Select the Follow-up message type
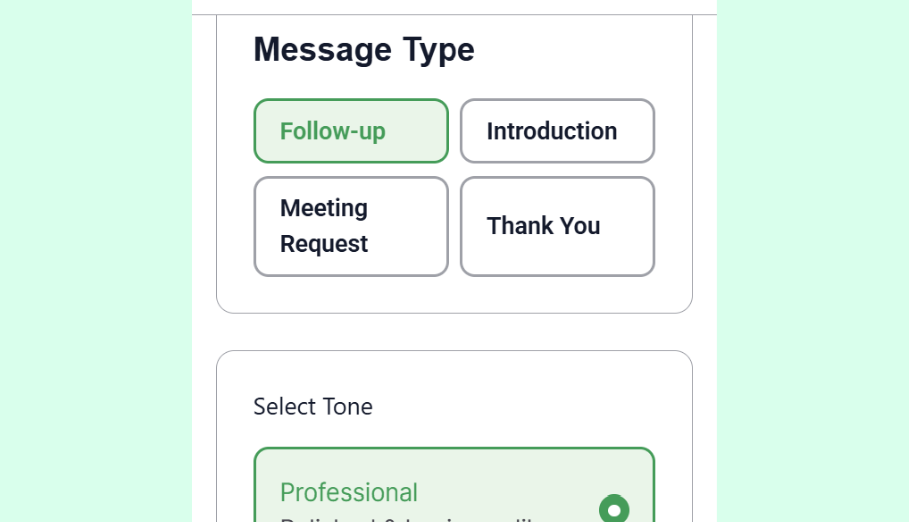This screenshot has height=522, width=909. coord(350,131)
